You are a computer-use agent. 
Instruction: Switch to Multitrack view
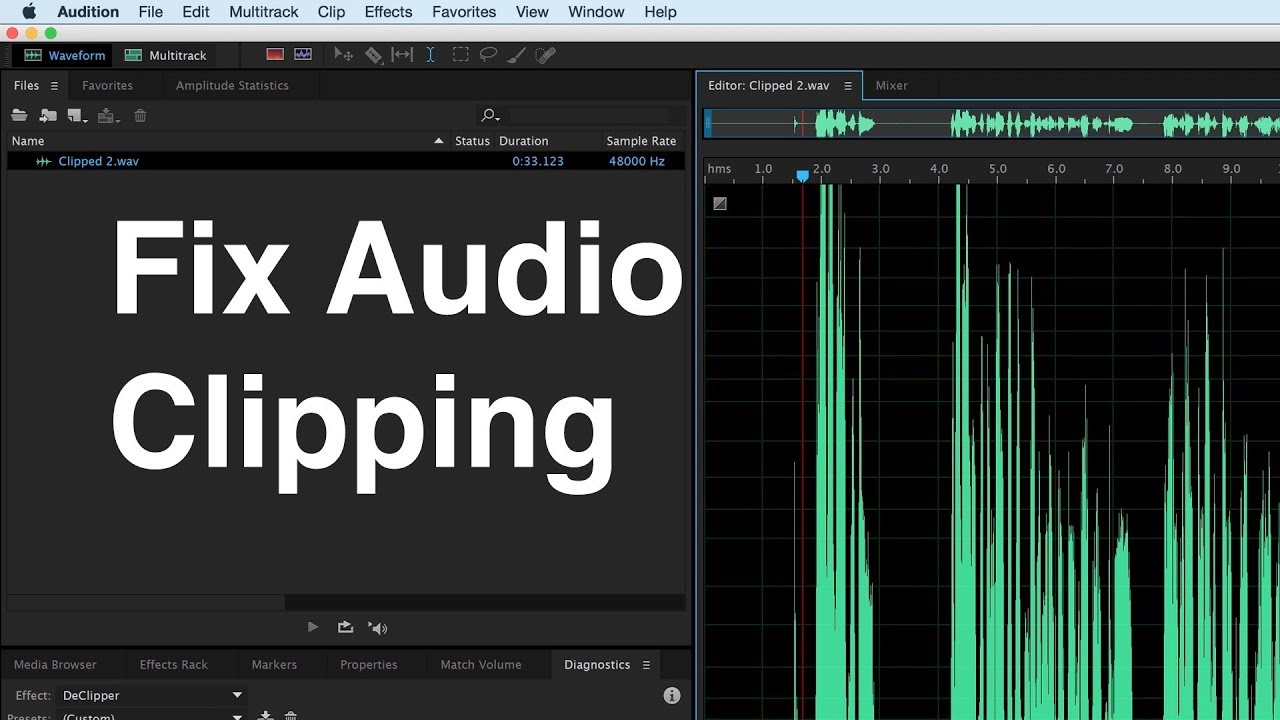tap(166, 55)
